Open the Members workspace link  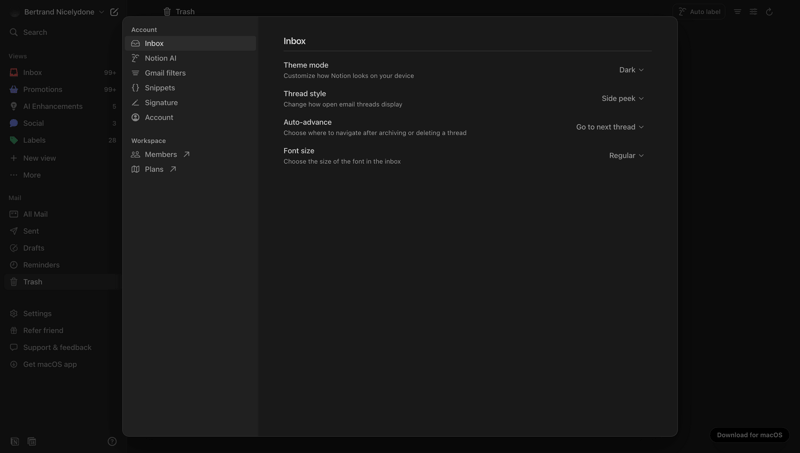(x=190, y=155)
